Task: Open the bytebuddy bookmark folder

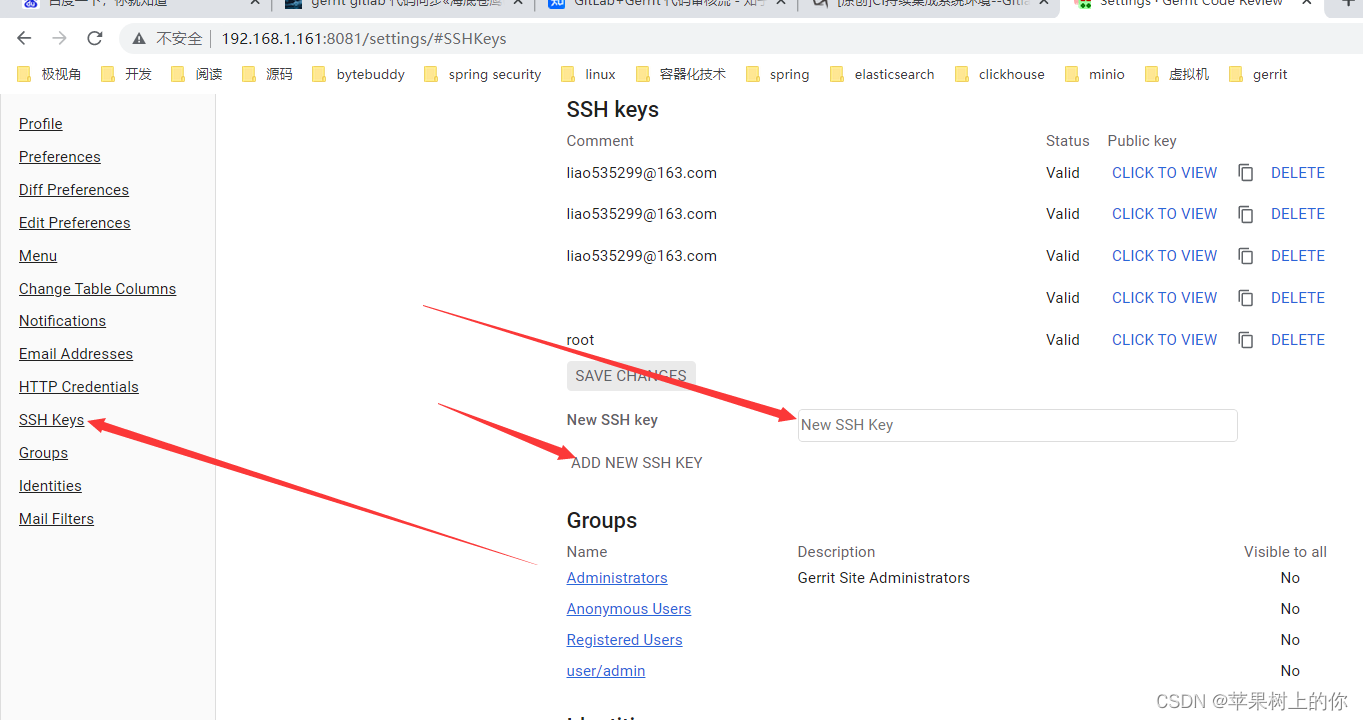Action: click(359, 74)
